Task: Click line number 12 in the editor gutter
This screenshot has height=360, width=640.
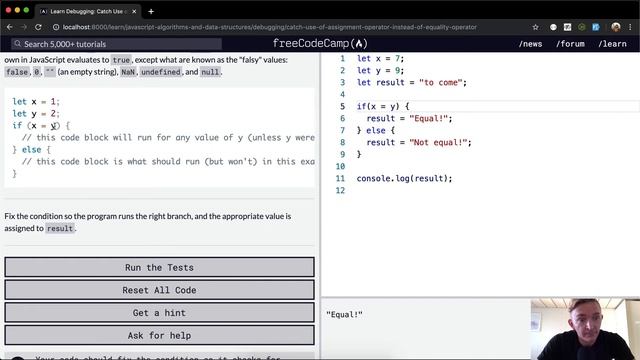Action: [340, 190]
